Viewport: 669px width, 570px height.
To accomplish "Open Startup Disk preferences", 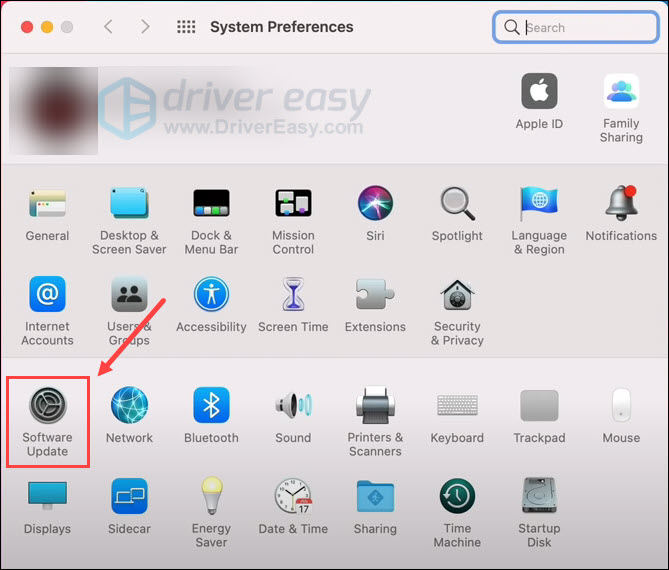I will click(x=539, y=496).
